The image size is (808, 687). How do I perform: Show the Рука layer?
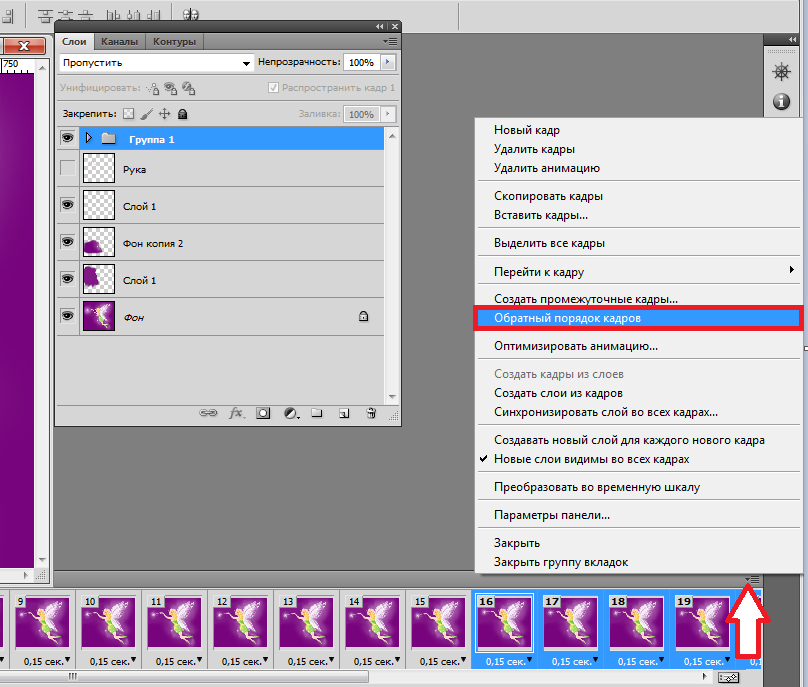coord(68,168)
